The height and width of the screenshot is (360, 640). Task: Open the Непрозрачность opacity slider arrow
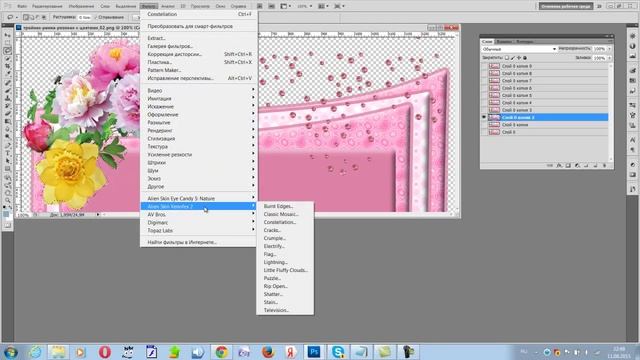tap(609, 49)
